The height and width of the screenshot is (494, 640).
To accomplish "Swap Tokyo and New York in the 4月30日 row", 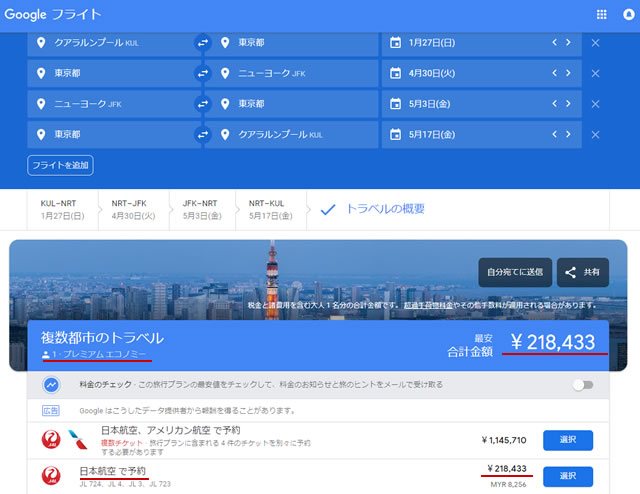I will point(203,73).
